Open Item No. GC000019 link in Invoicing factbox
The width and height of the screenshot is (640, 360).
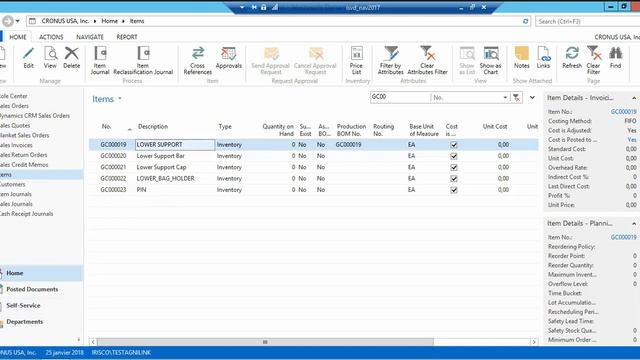(623, 111)
